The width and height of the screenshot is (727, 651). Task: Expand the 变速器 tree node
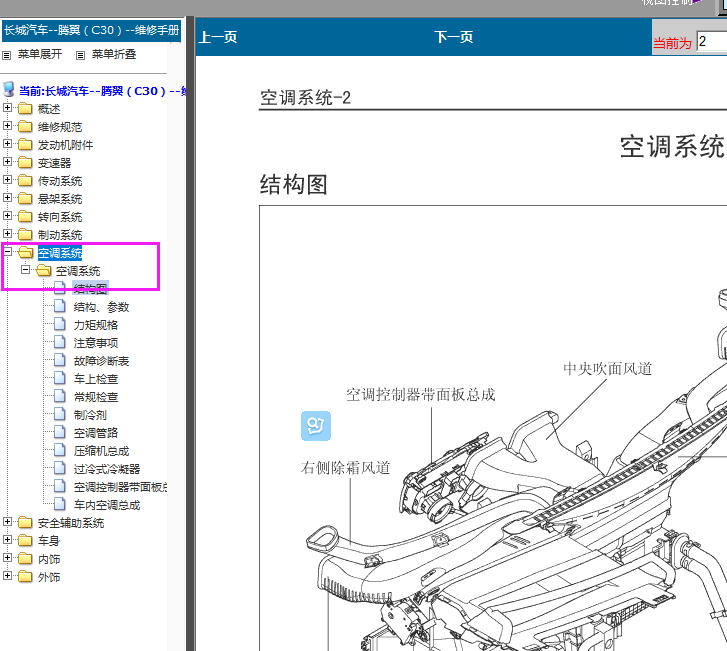(7, 162)
